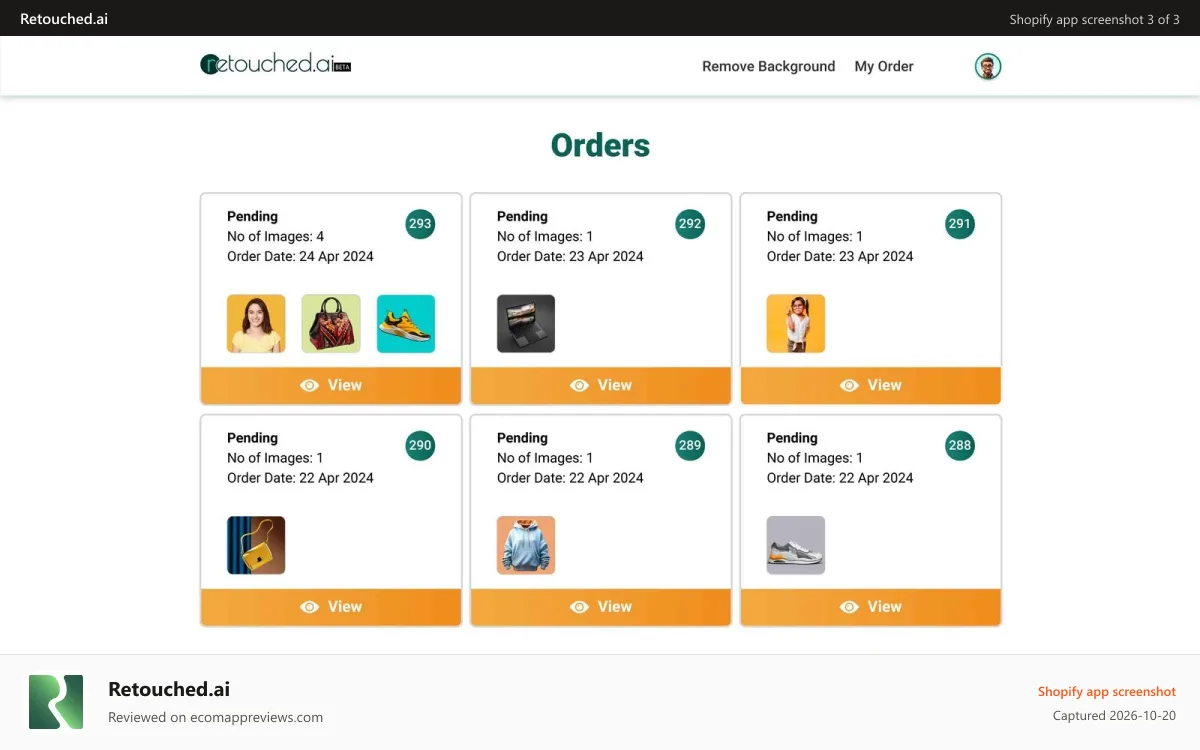Screen dimensions: 1200x750
Task: View order 289 details
Action: click(x=601, y=607)
